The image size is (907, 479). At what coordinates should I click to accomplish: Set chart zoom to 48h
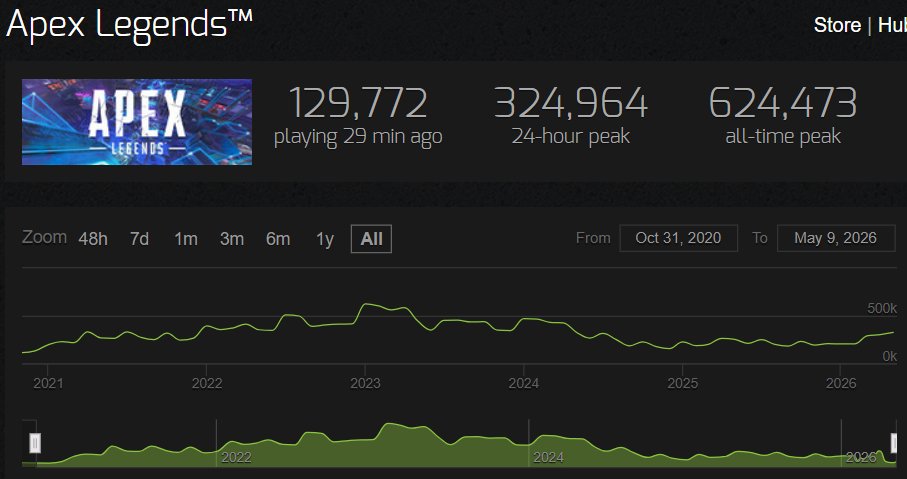(93, 239)
